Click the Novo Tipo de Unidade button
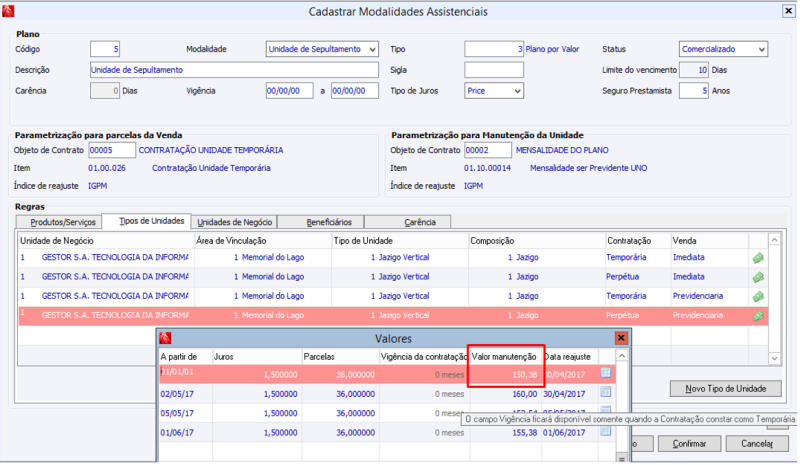Image resolution: width=800 pixels, height=465 pixels. (725, 388)
